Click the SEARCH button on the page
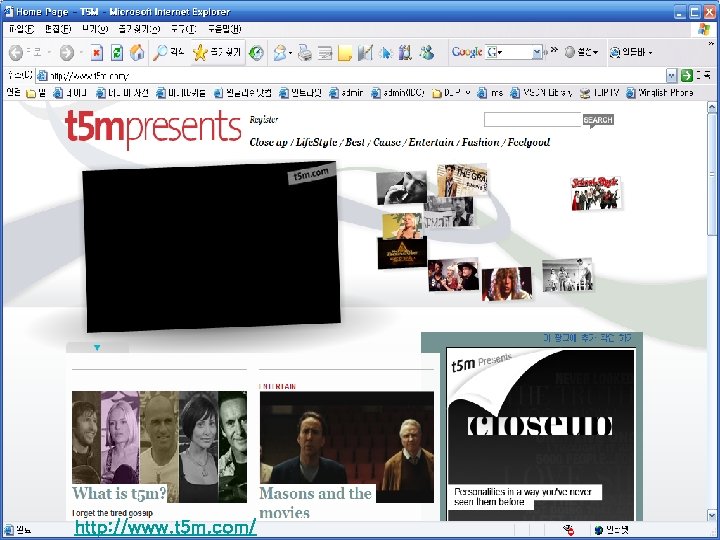Screen dimensions: 720x540 [598, 120]
